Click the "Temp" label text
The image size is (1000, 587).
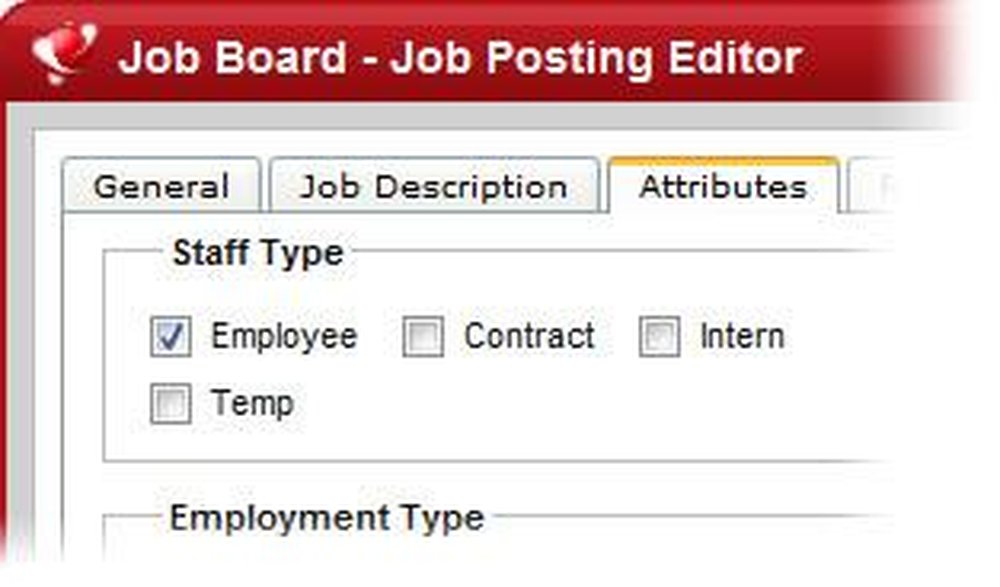pos(252,404)
